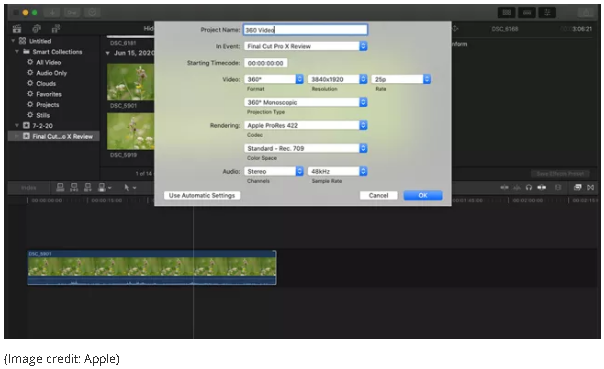Toggle audio skimming waveform icon

[x=517, y=187]
